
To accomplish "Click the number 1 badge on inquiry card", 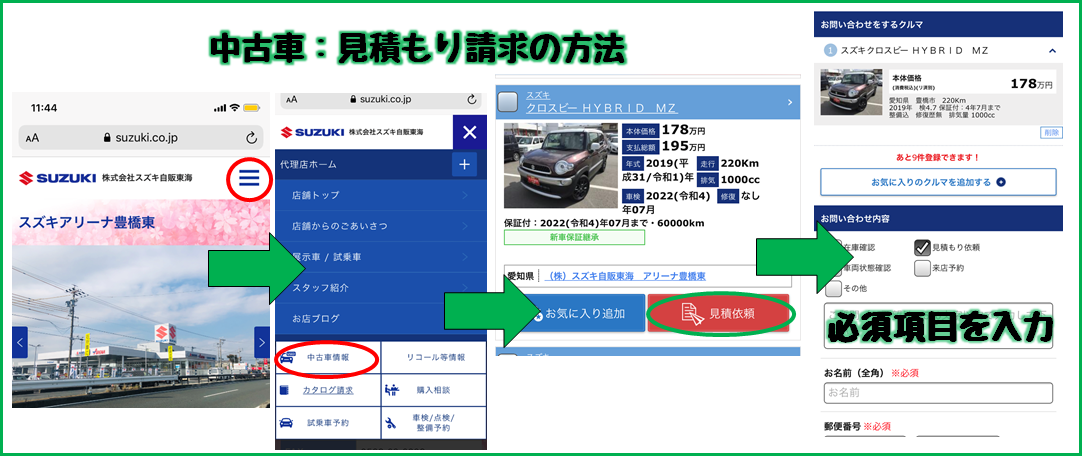I will click(831, 50).
